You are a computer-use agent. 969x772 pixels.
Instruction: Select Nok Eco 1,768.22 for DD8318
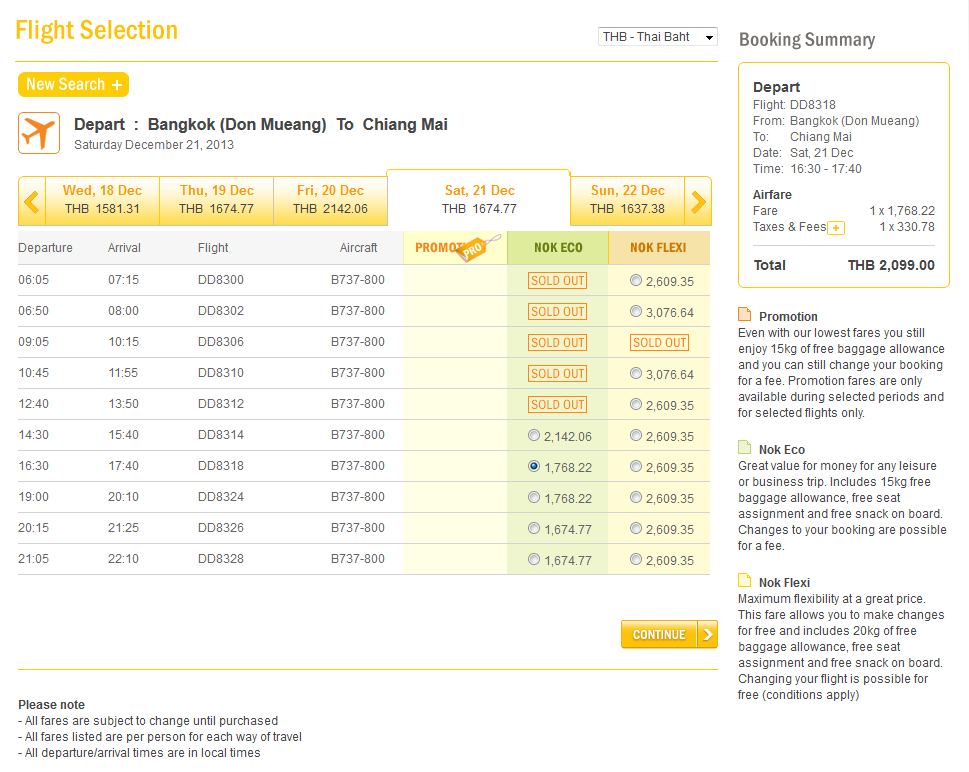[x=534, y=466]
